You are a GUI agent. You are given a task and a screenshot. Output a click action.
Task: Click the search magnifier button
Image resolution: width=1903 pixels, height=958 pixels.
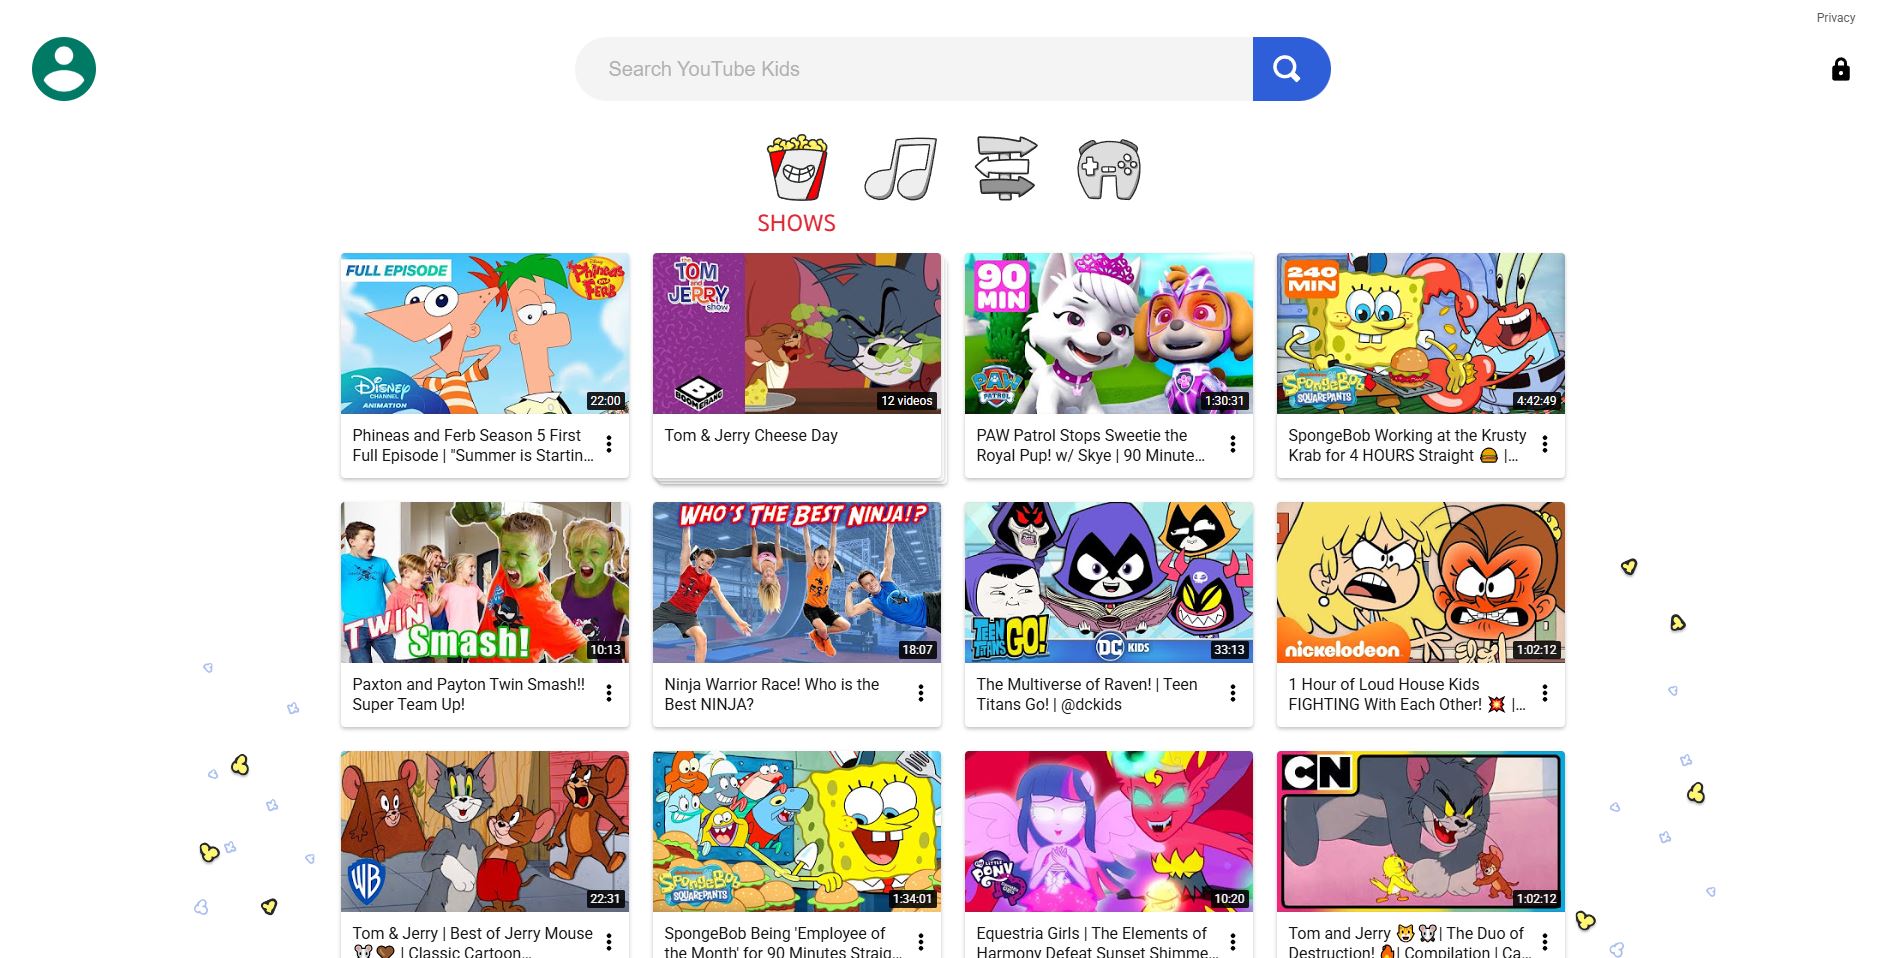pos(1290,68)
